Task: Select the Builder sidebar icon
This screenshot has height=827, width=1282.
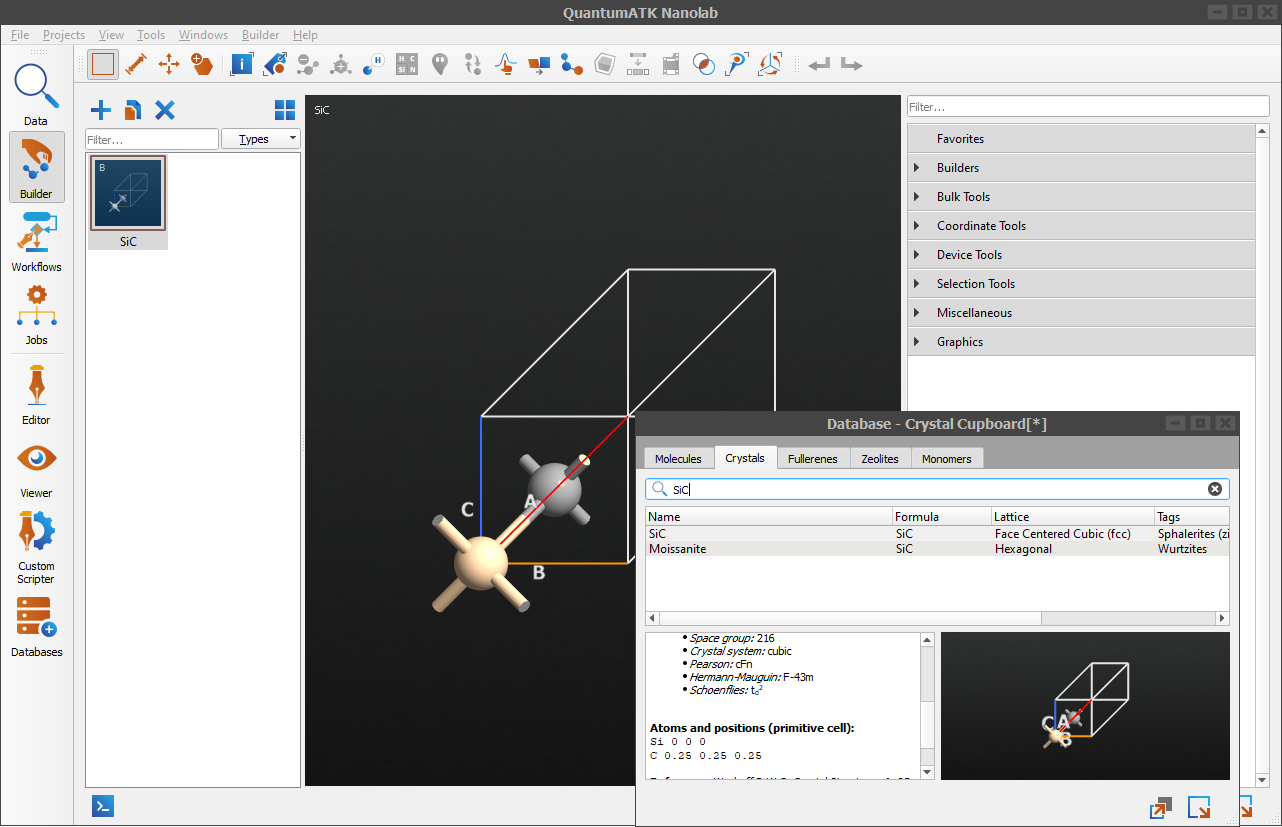Action: (x=36, y=167)
